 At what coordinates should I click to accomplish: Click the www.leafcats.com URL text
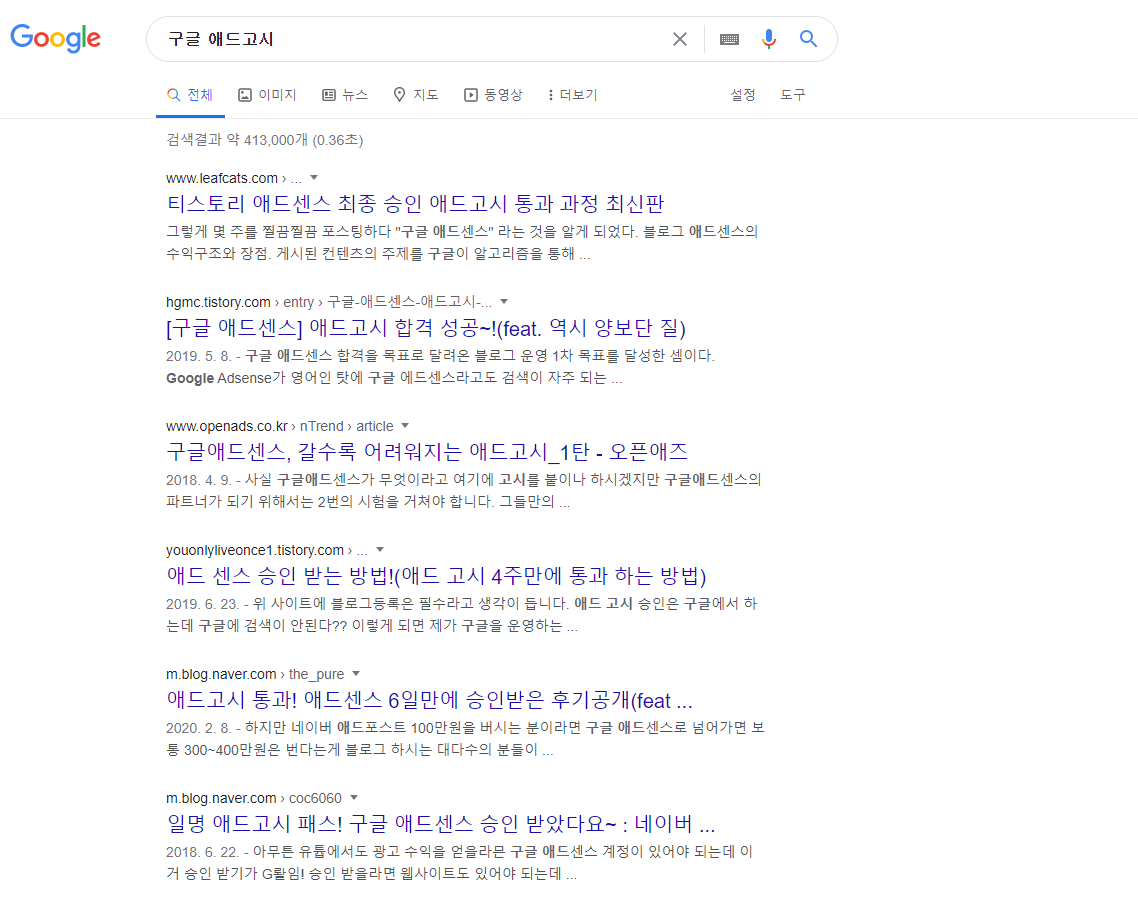point(222,179)
